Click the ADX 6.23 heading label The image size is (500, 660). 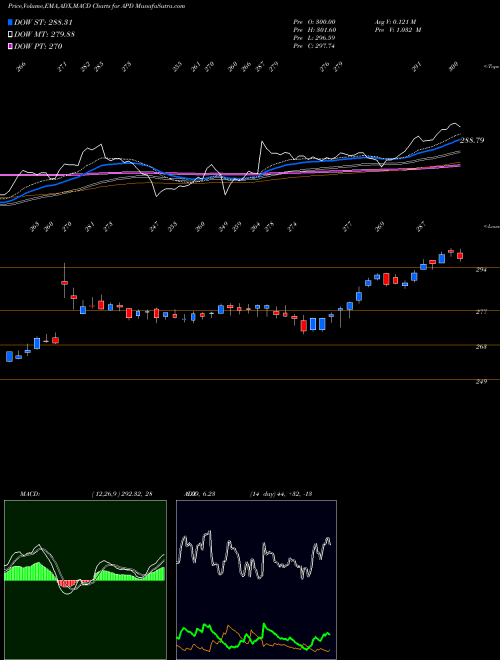[x=199, y=494]
